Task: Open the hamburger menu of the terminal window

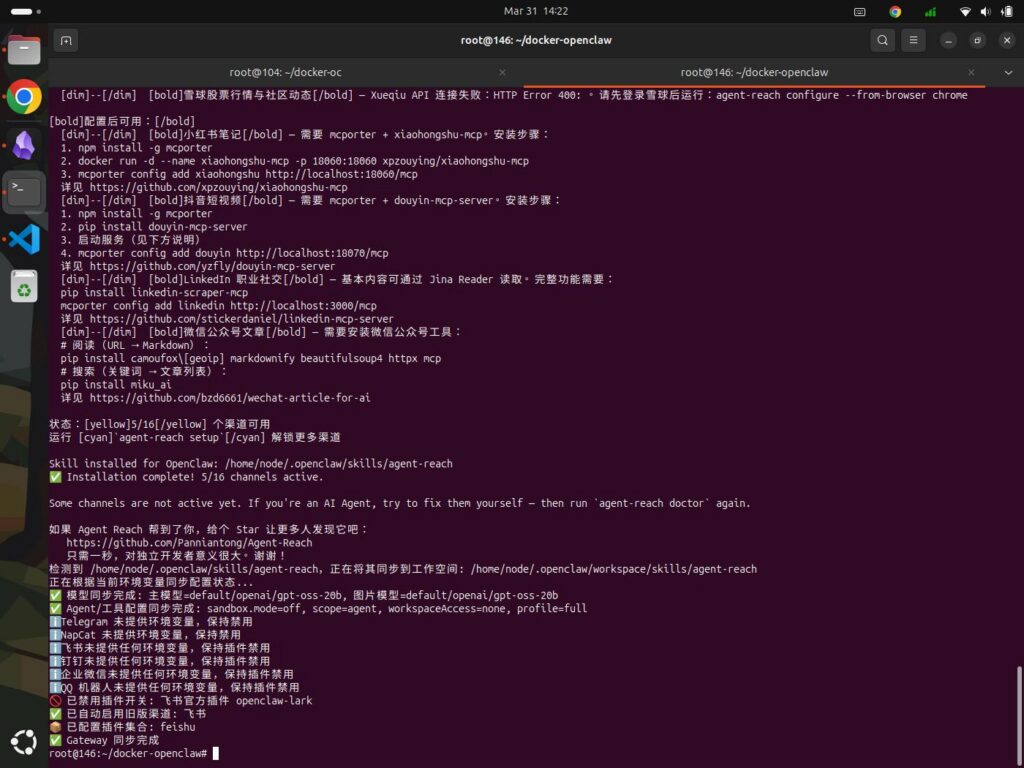Action: [913, 40]
